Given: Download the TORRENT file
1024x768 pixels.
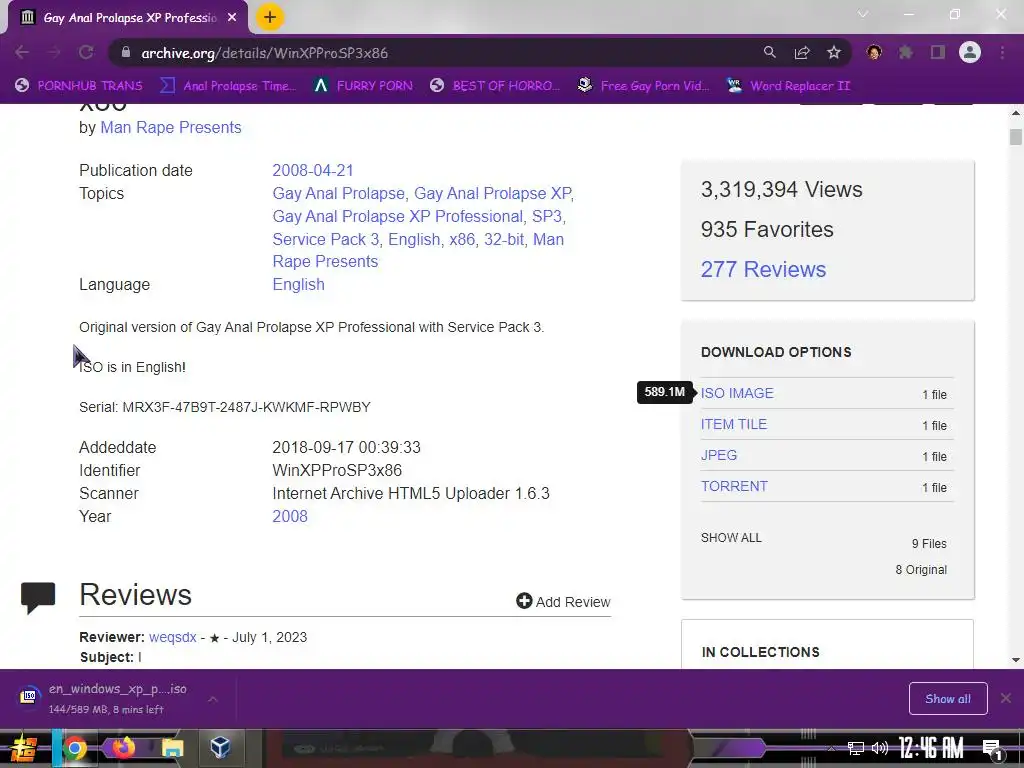Looking at the screenshot, I should (x=734, y=486).
